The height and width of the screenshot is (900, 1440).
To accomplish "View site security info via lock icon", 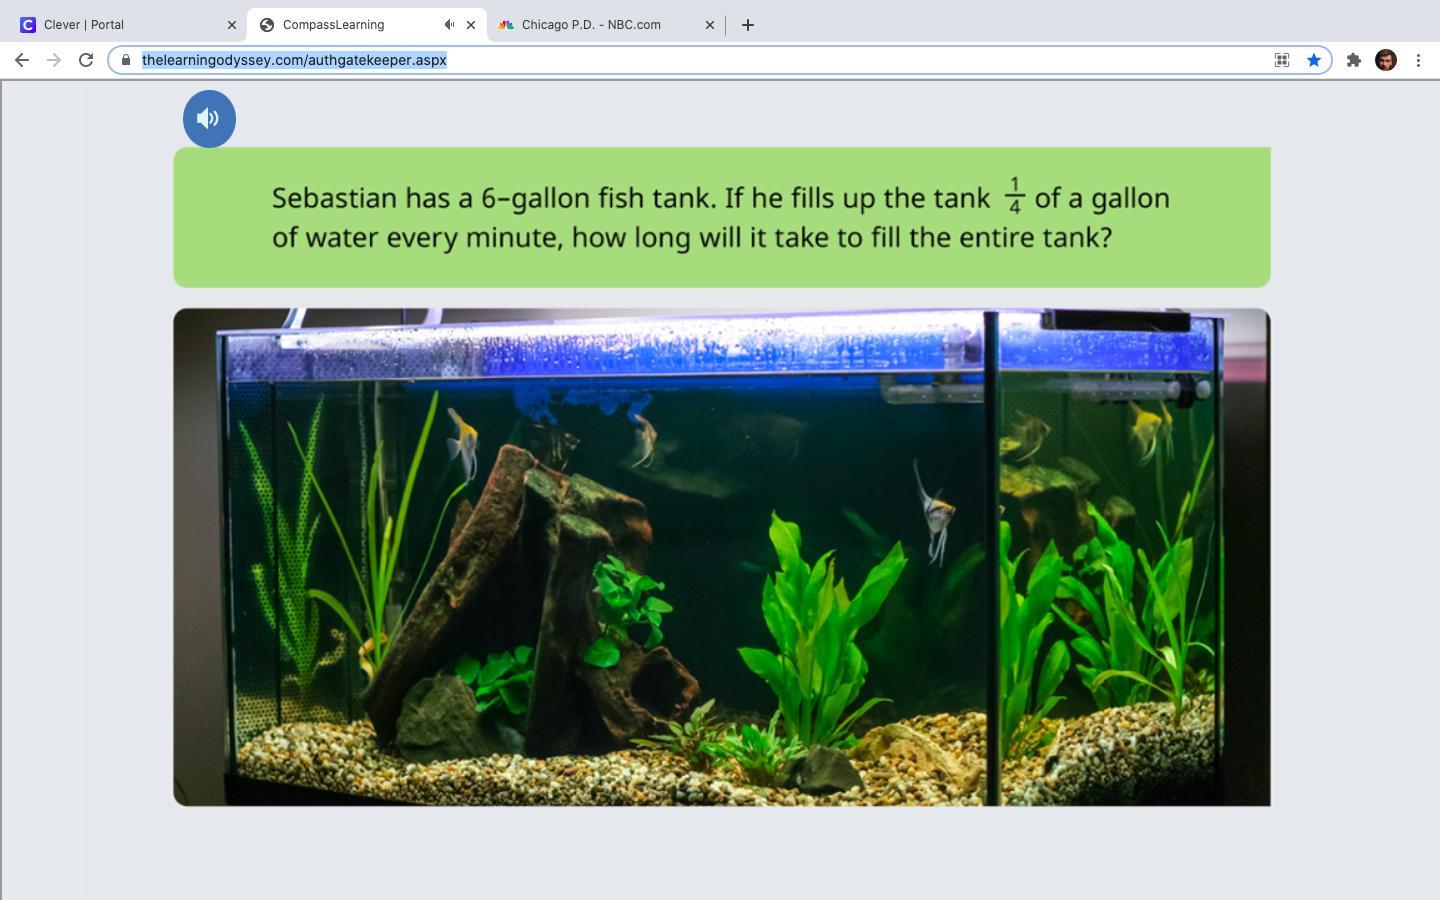I will (x=126, y=60).
